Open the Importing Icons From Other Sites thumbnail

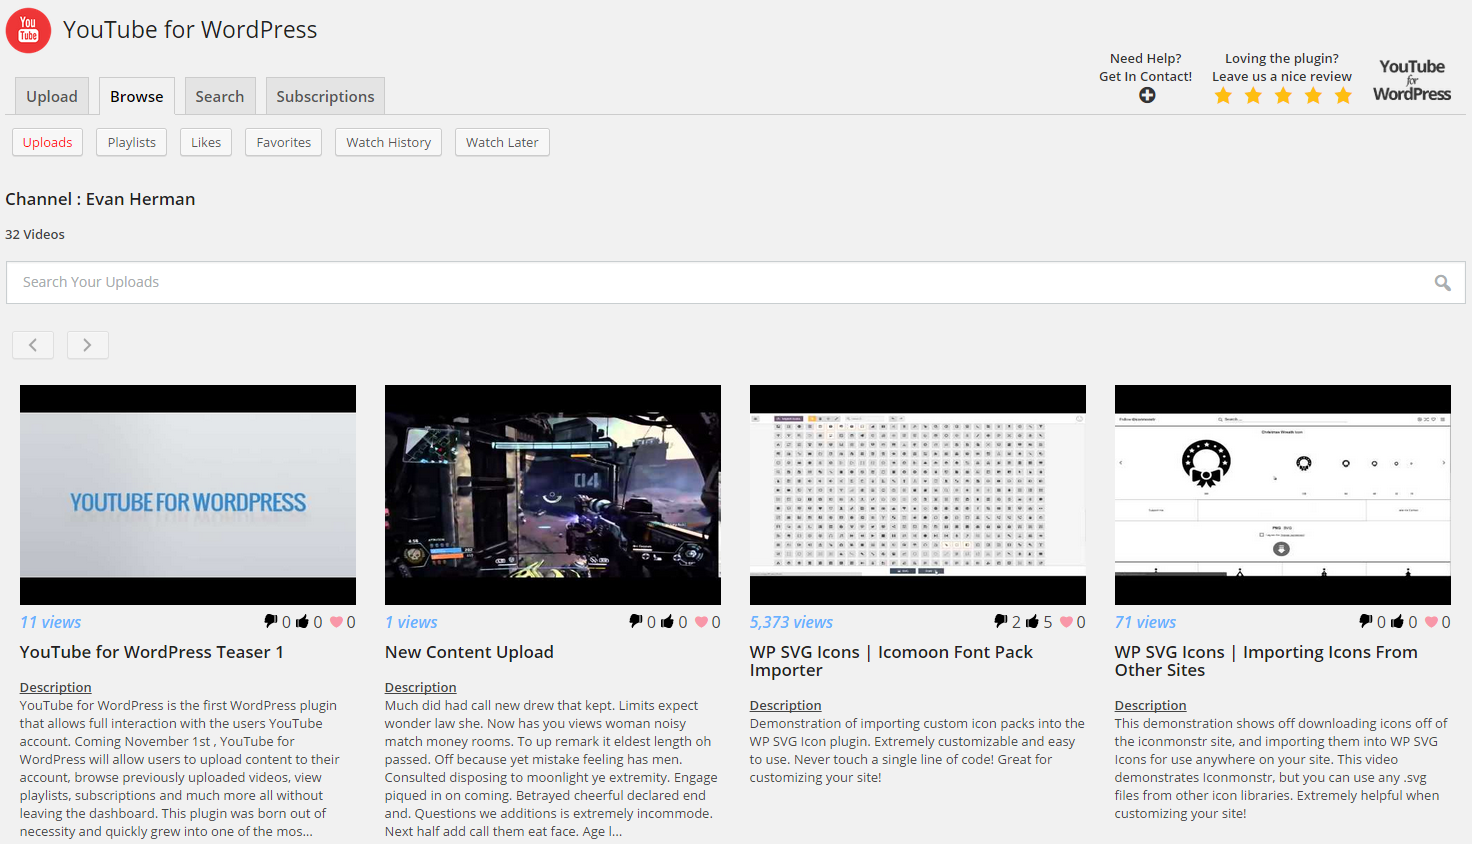[x=1283, y=495]
